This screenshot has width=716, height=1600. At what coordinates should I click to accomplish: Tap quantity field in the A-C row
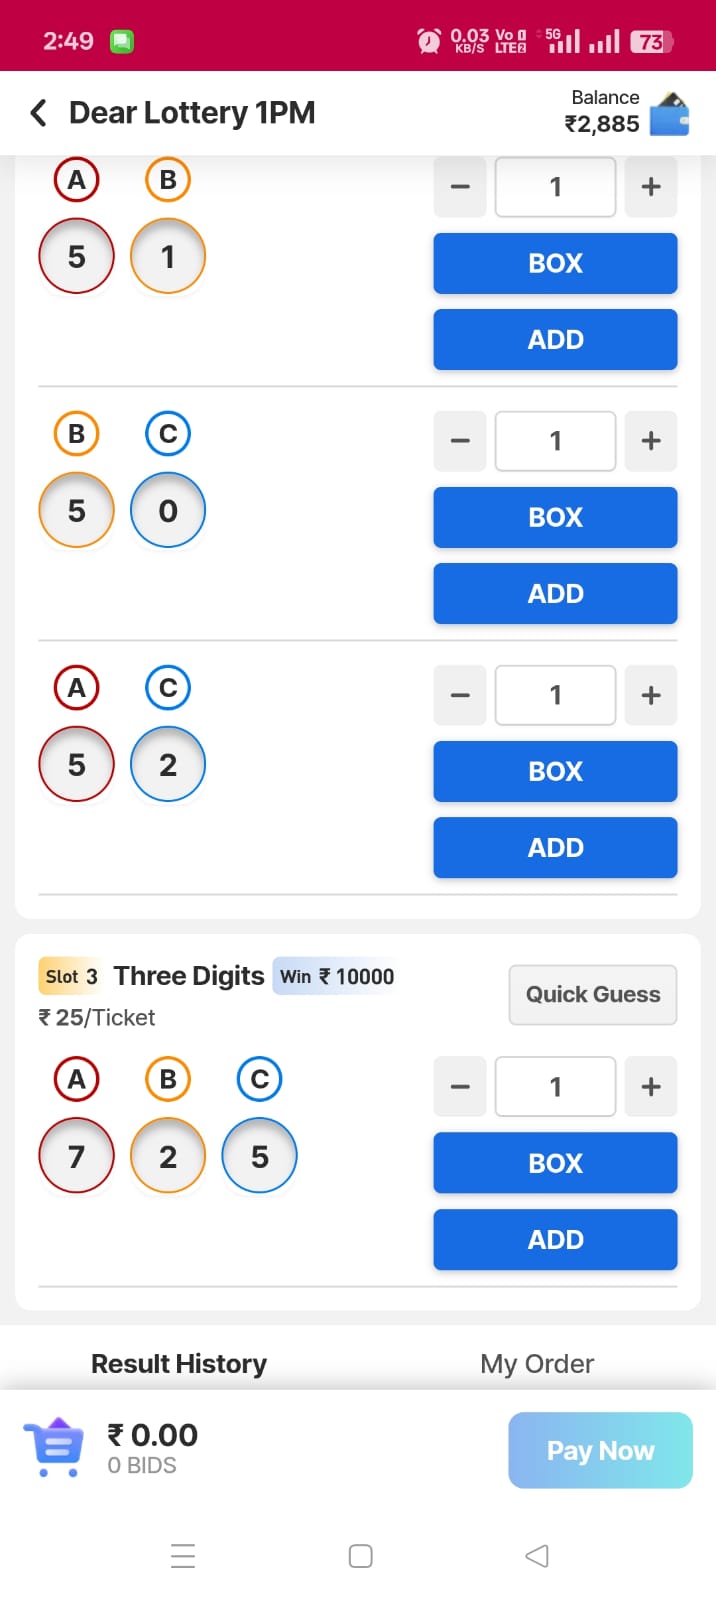point(555,695)
